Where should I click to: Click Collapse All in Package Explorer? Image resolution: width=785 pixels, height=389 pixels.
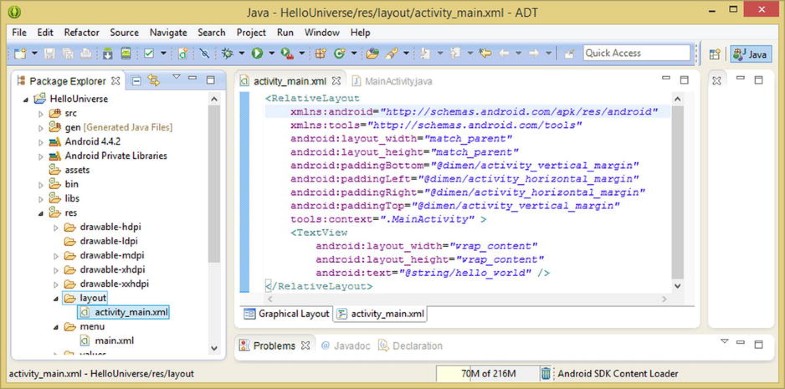pyautogui.click(x=137, y=81)
